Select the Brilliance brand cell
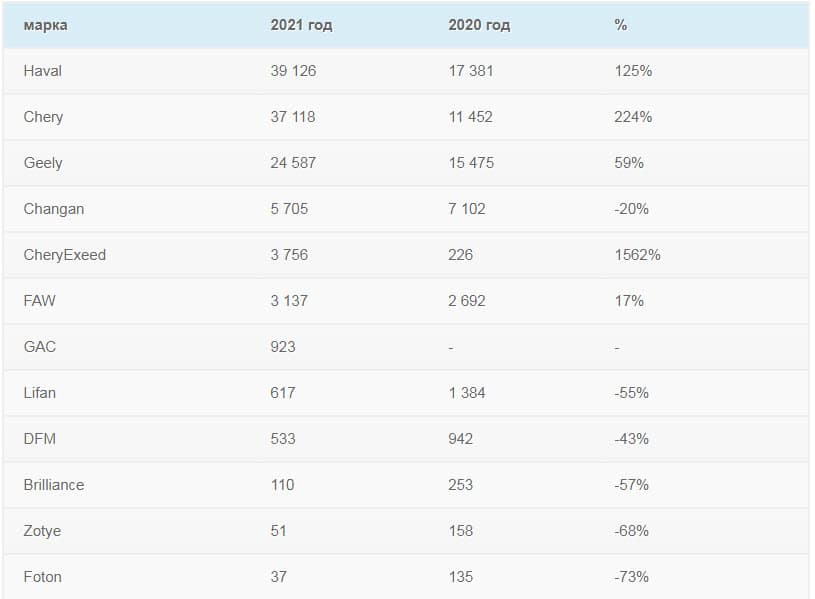This screenshot has width=815, height=599. tap(54, 485)
